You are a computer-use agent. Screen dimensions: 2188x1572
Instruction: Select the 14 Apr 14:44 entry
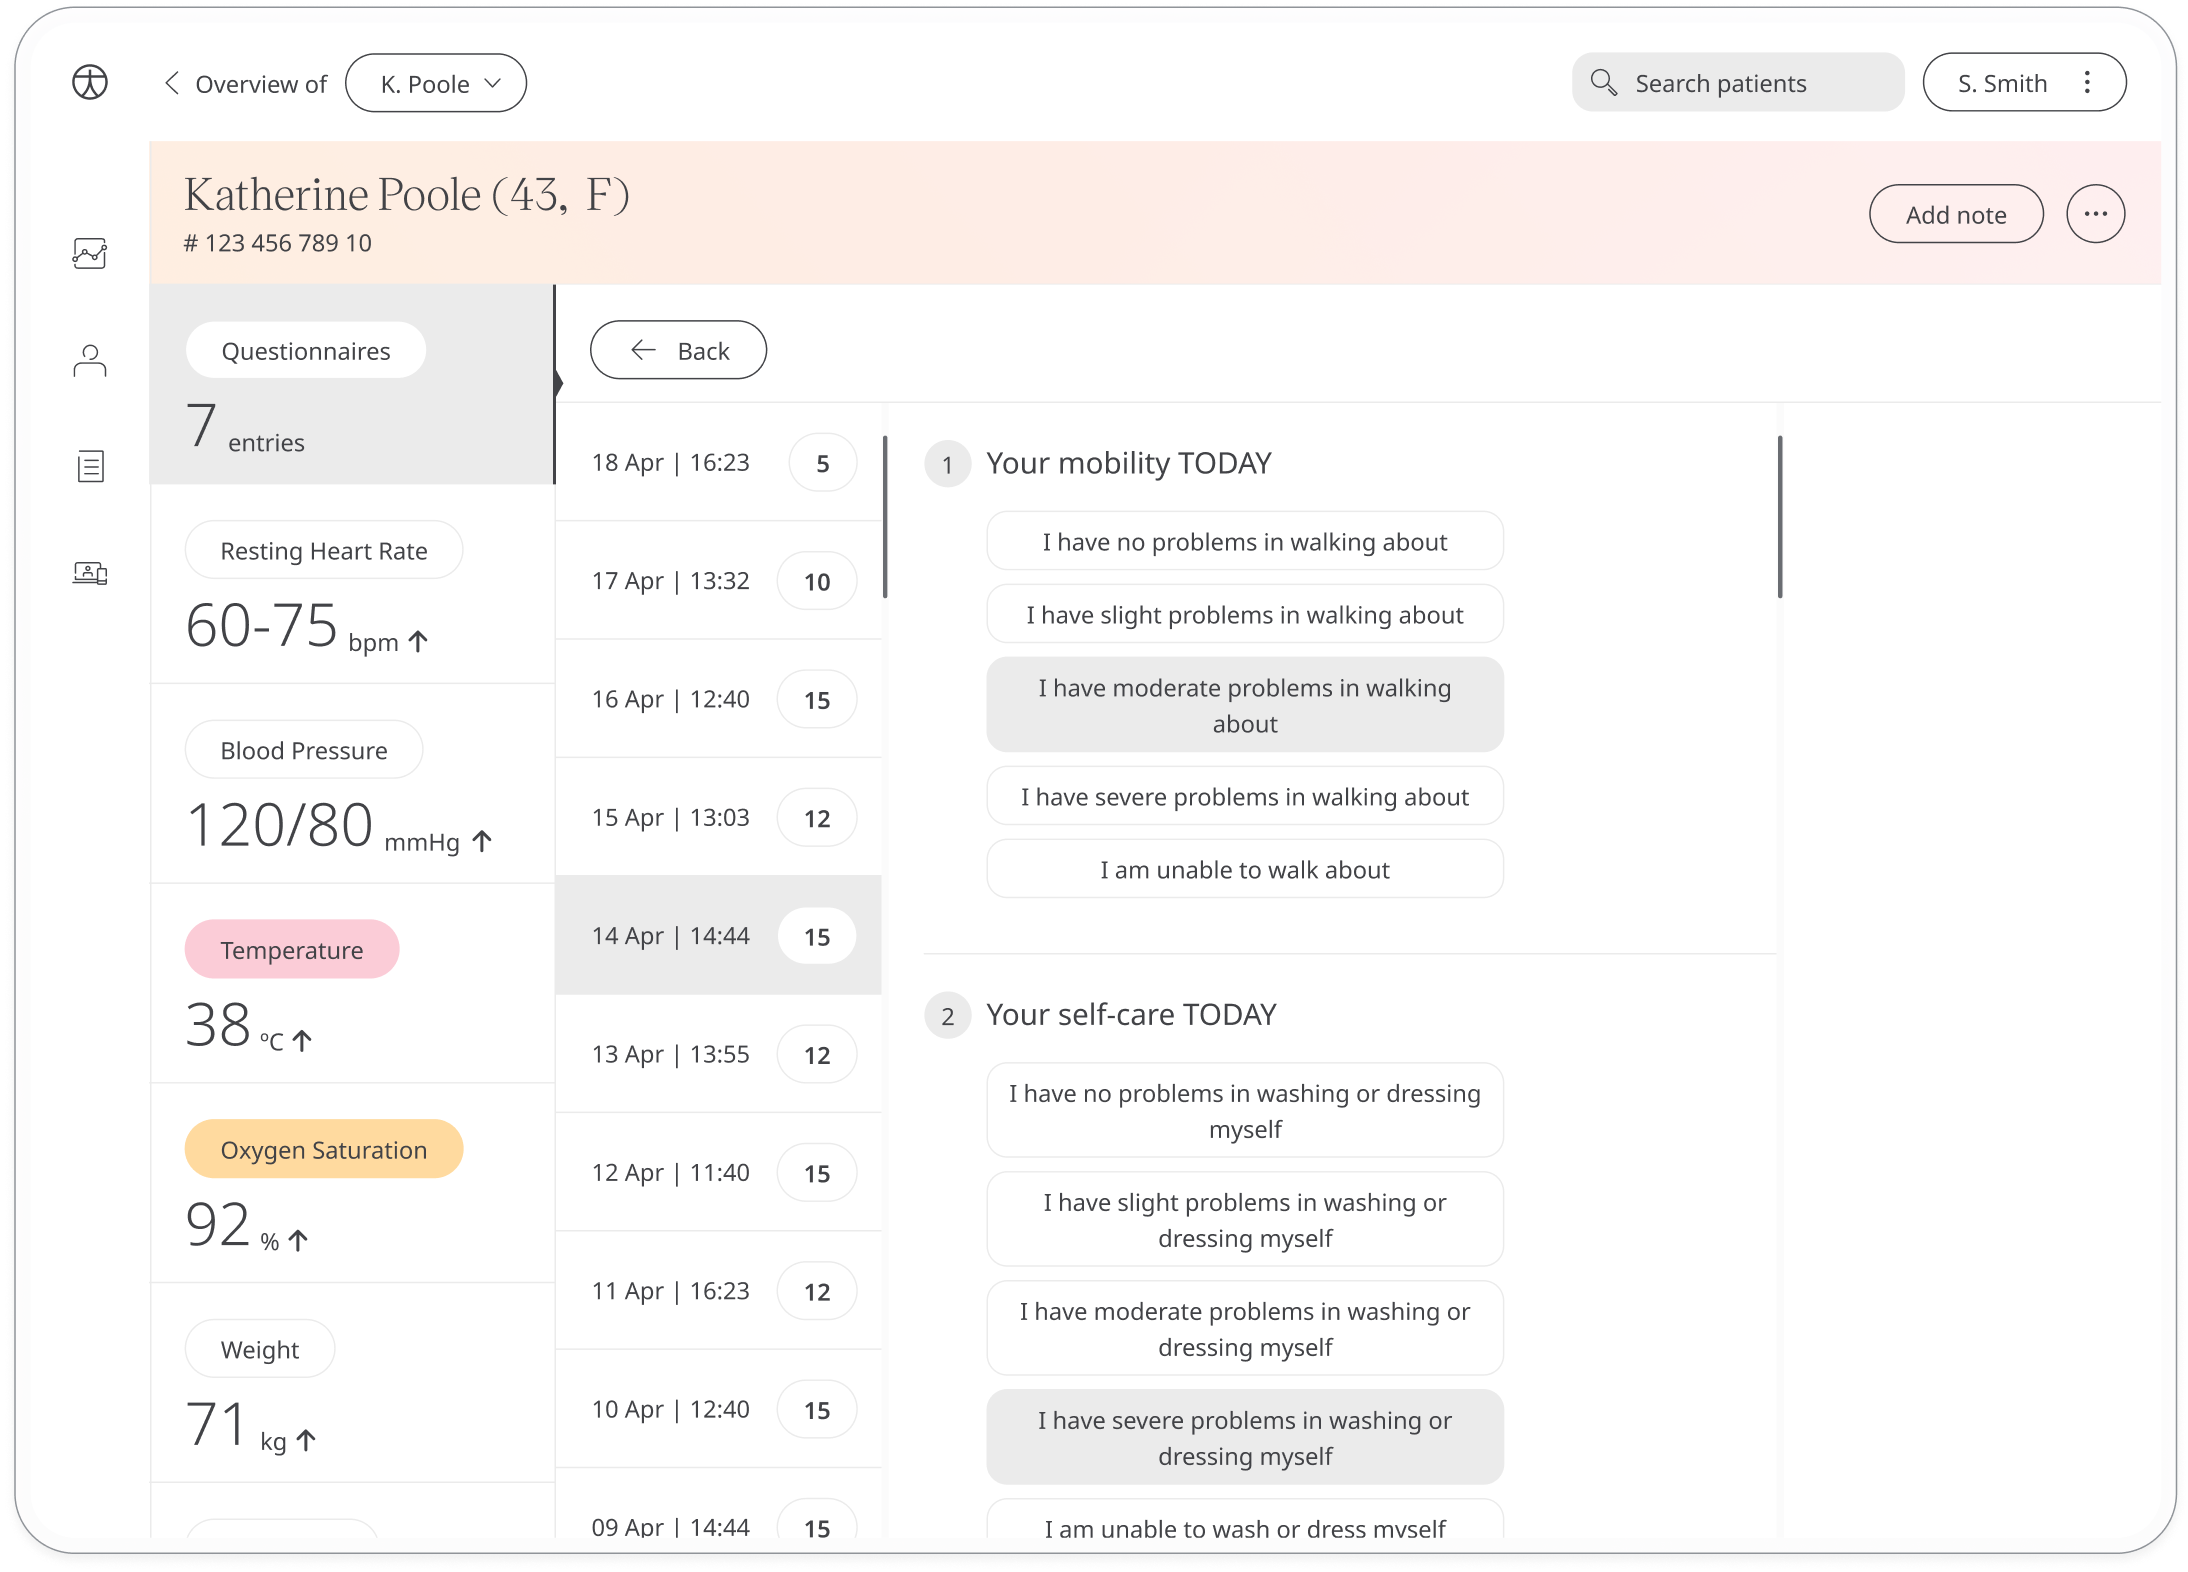click(x=718, y=936)
